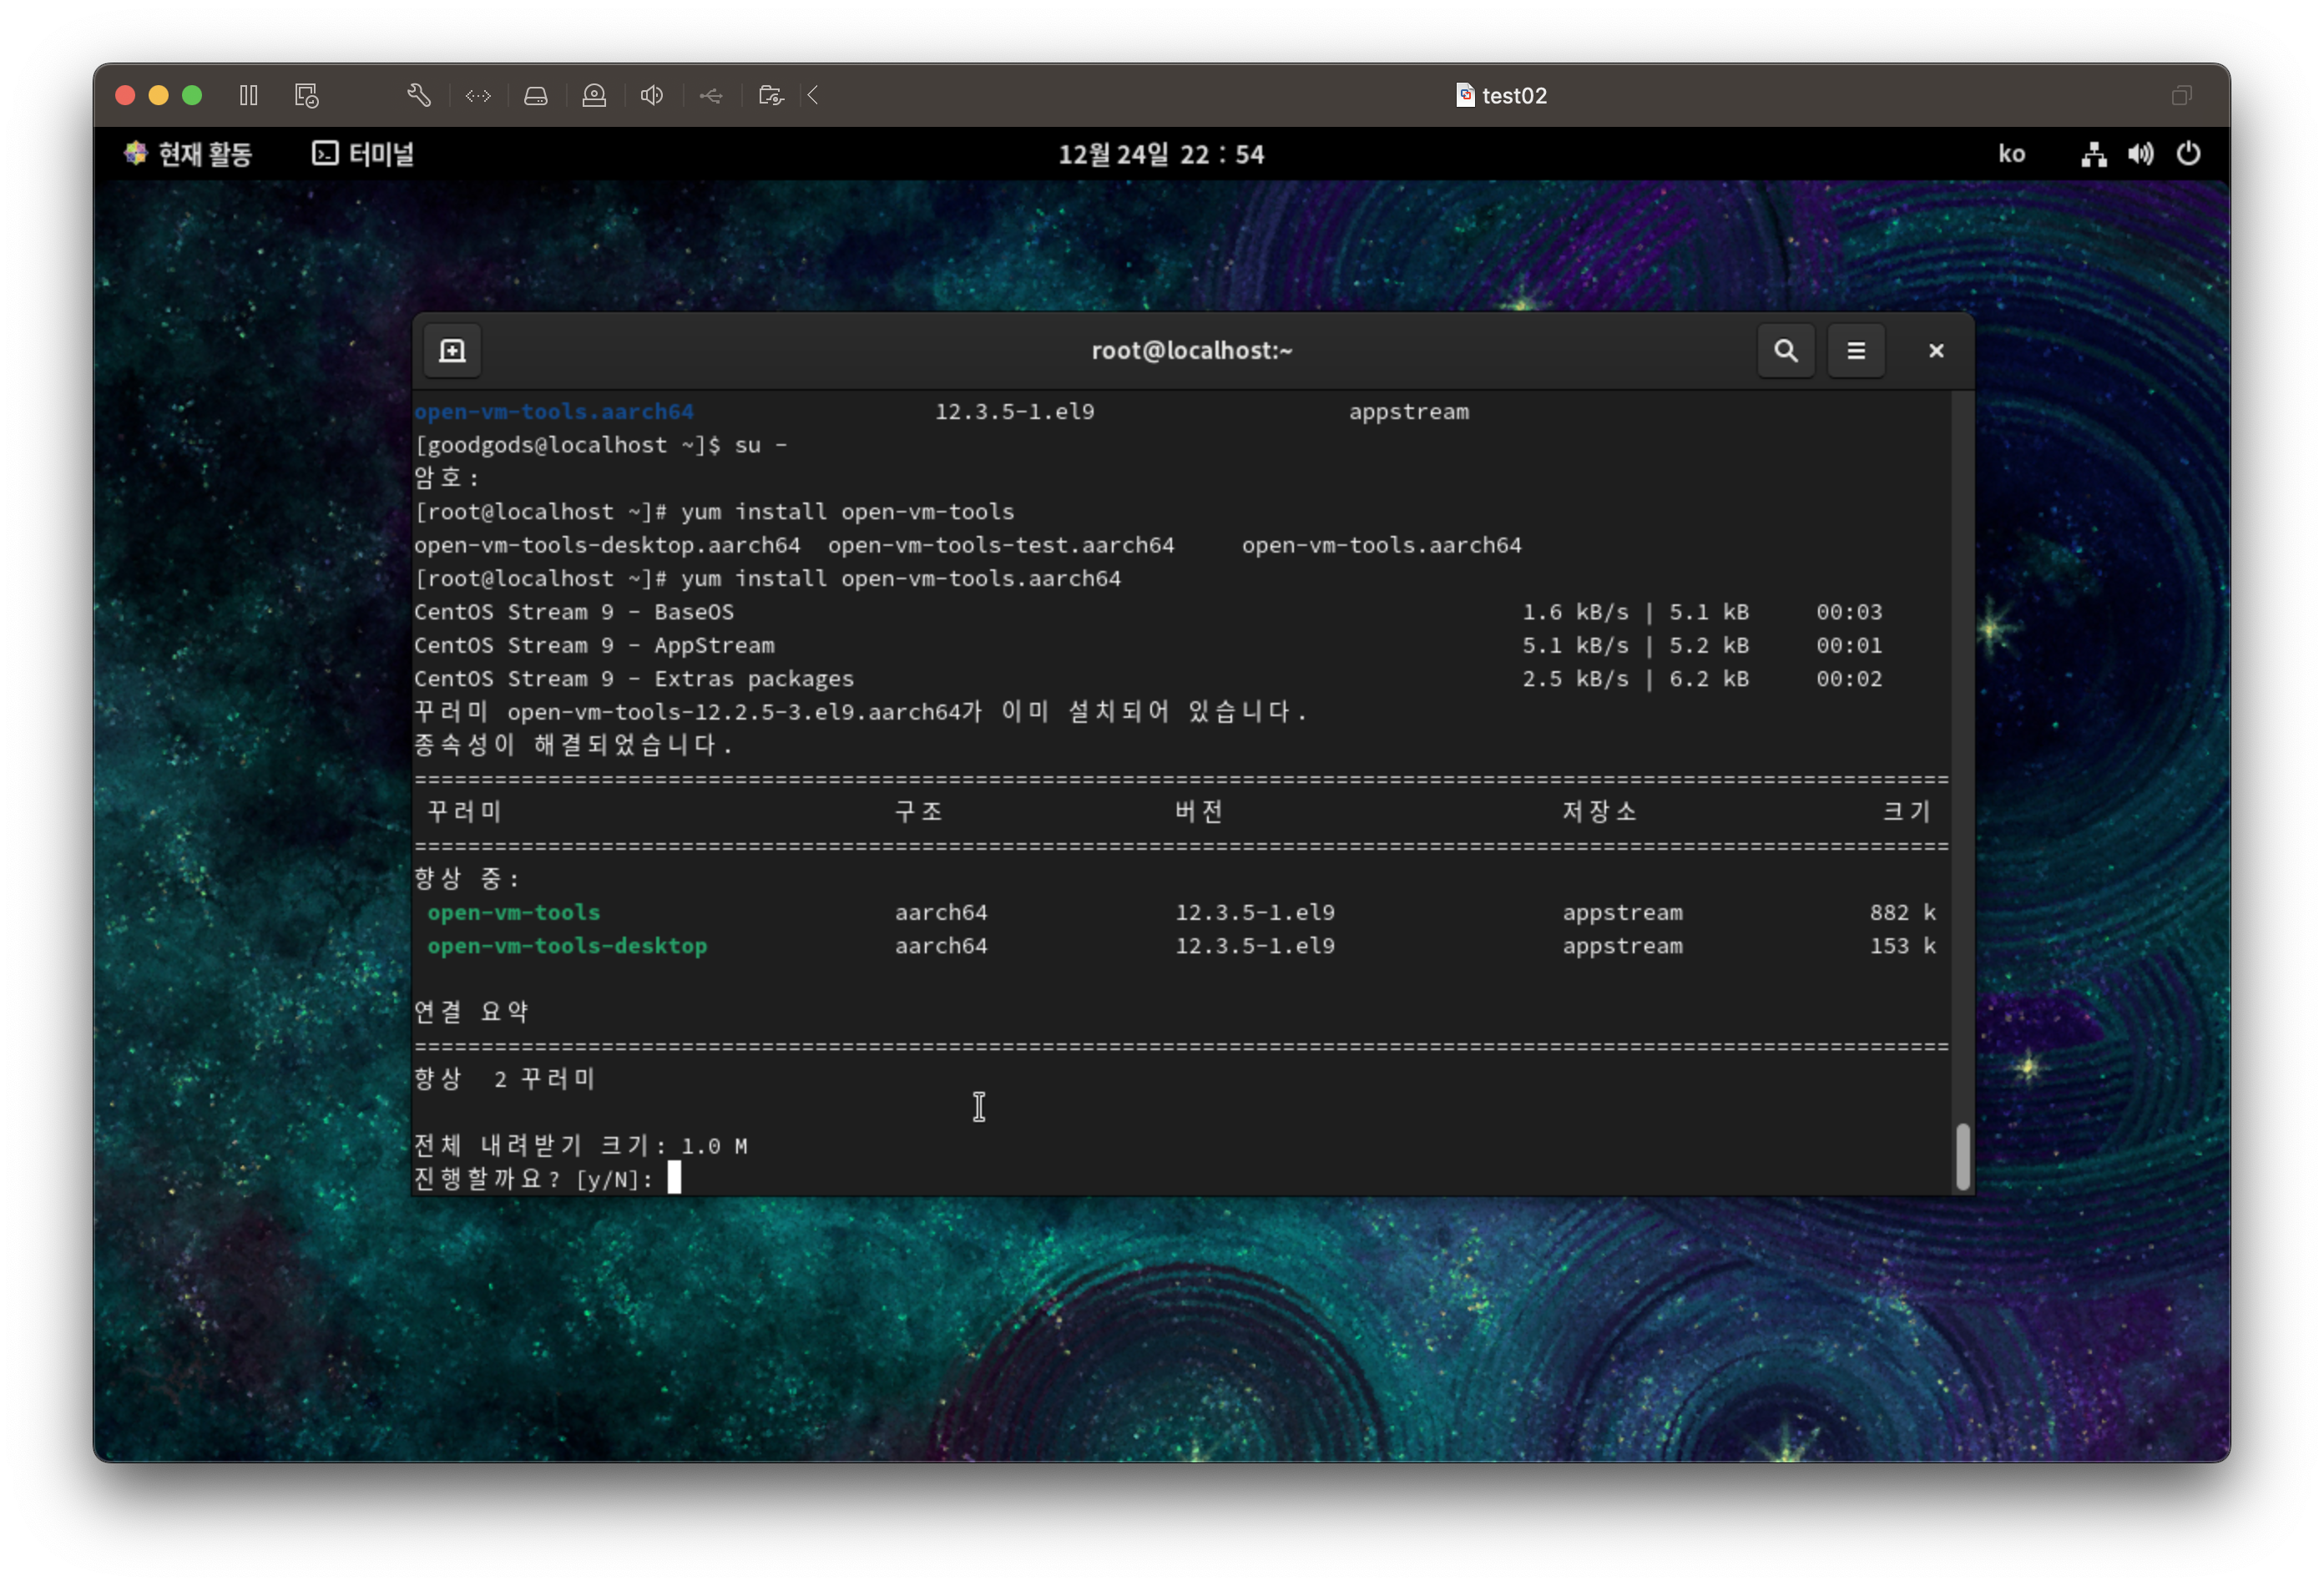This screenshot has width=2324, height=1586.
Task: Open the terminal hamburger menu
Action: (x=1855, y=351)
